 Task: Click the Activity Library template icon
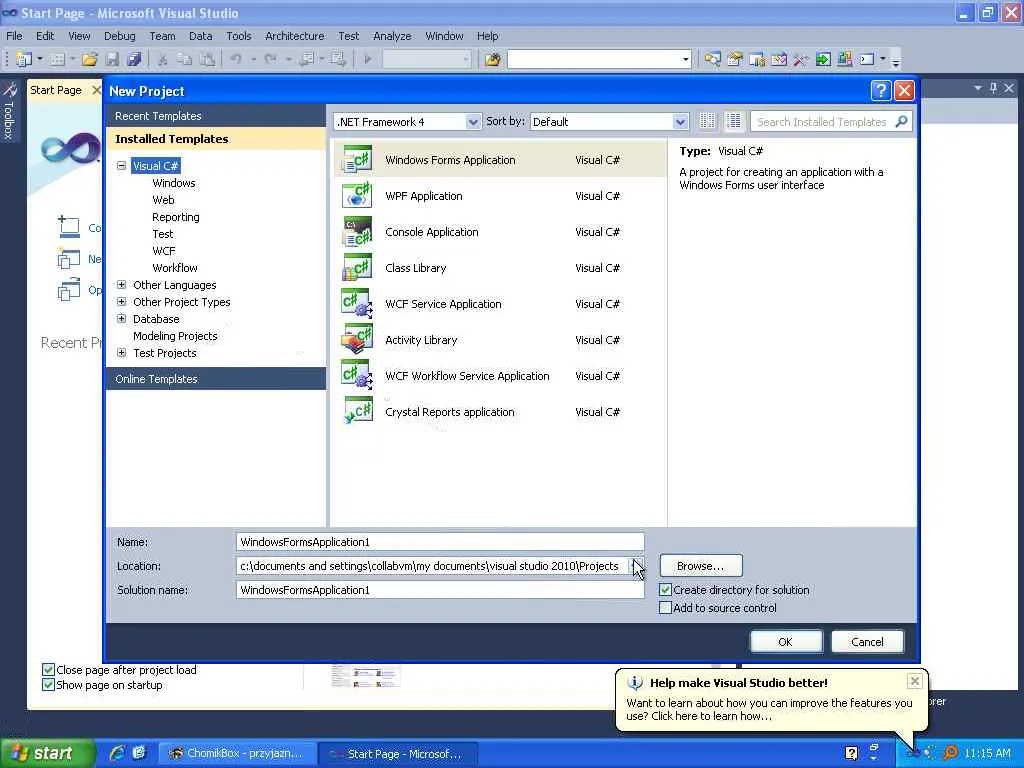tap(357, 340)
